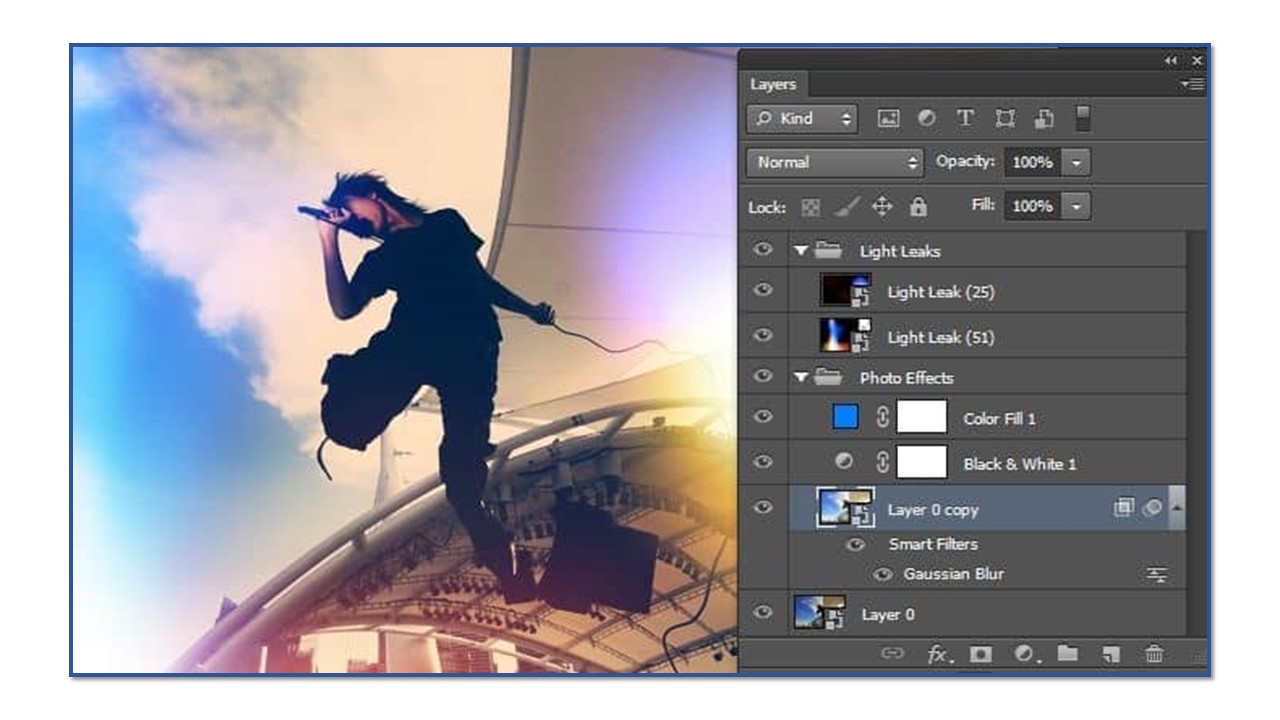This screenshot has height=720, width=1280.
Task: Open the Opacity slider dropdown arrow
Action: [1077, 162]
